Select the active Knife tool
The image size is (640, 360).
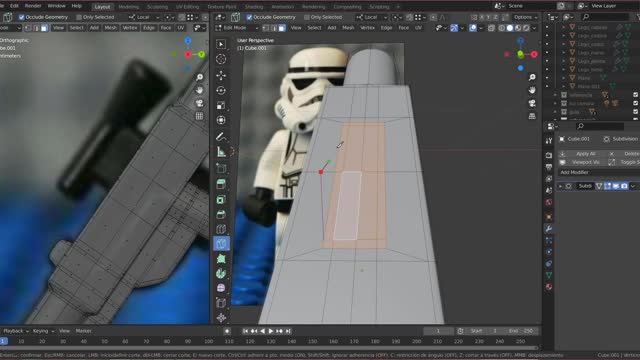point(221,244)
